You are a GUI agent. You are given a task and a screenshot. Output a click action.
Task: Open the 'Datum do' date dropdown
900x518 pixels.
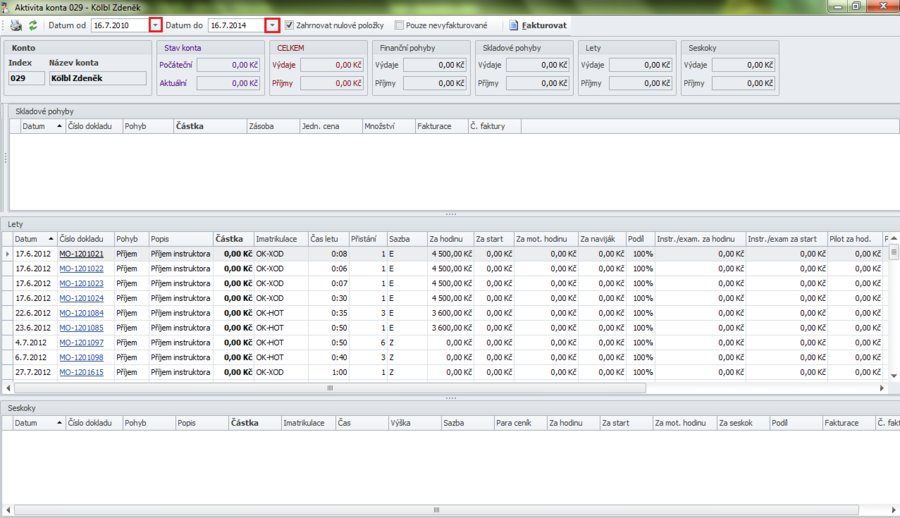click(272, 25)
